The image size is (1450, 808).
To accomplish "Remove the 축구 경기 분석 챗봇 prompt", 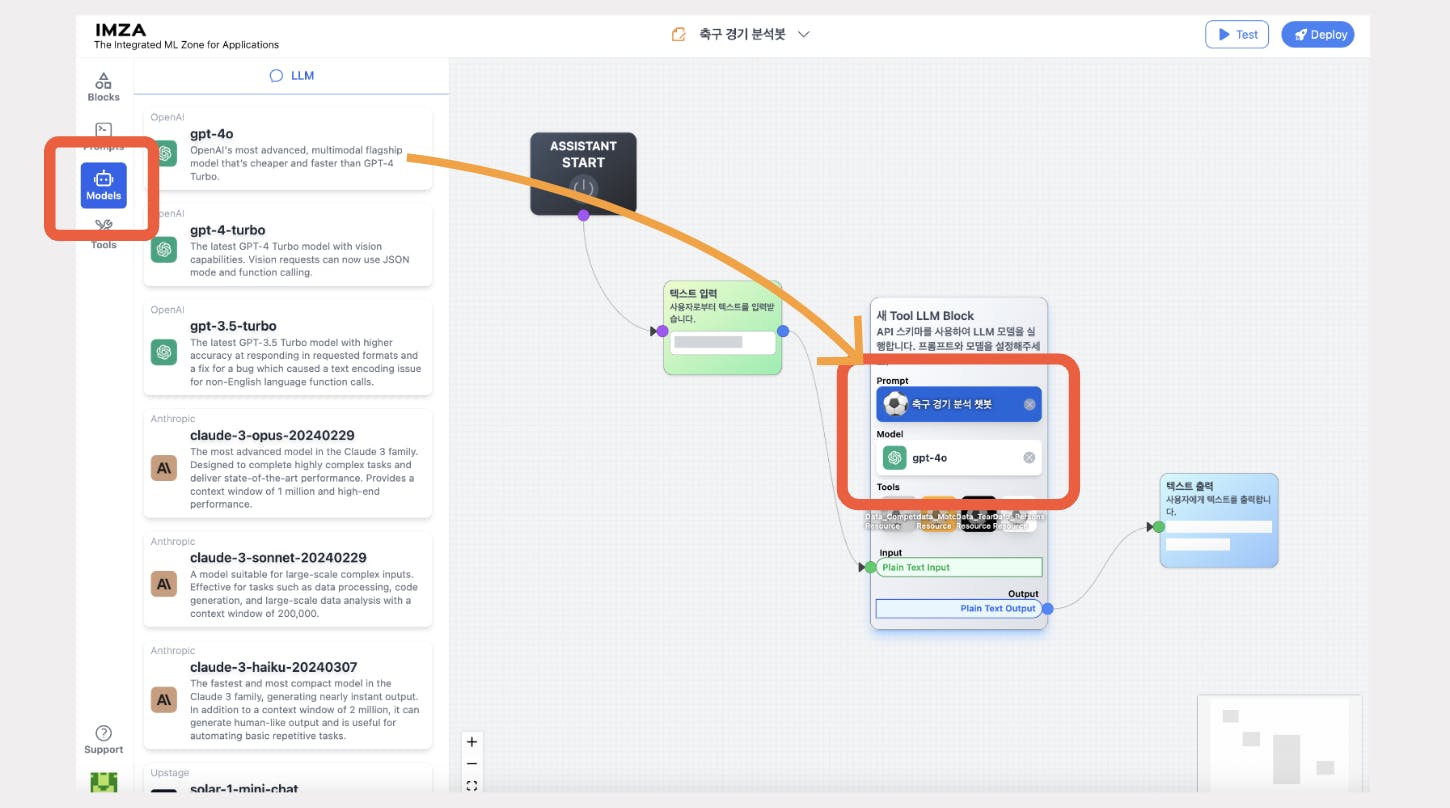I will click(x=1029, y=404).
